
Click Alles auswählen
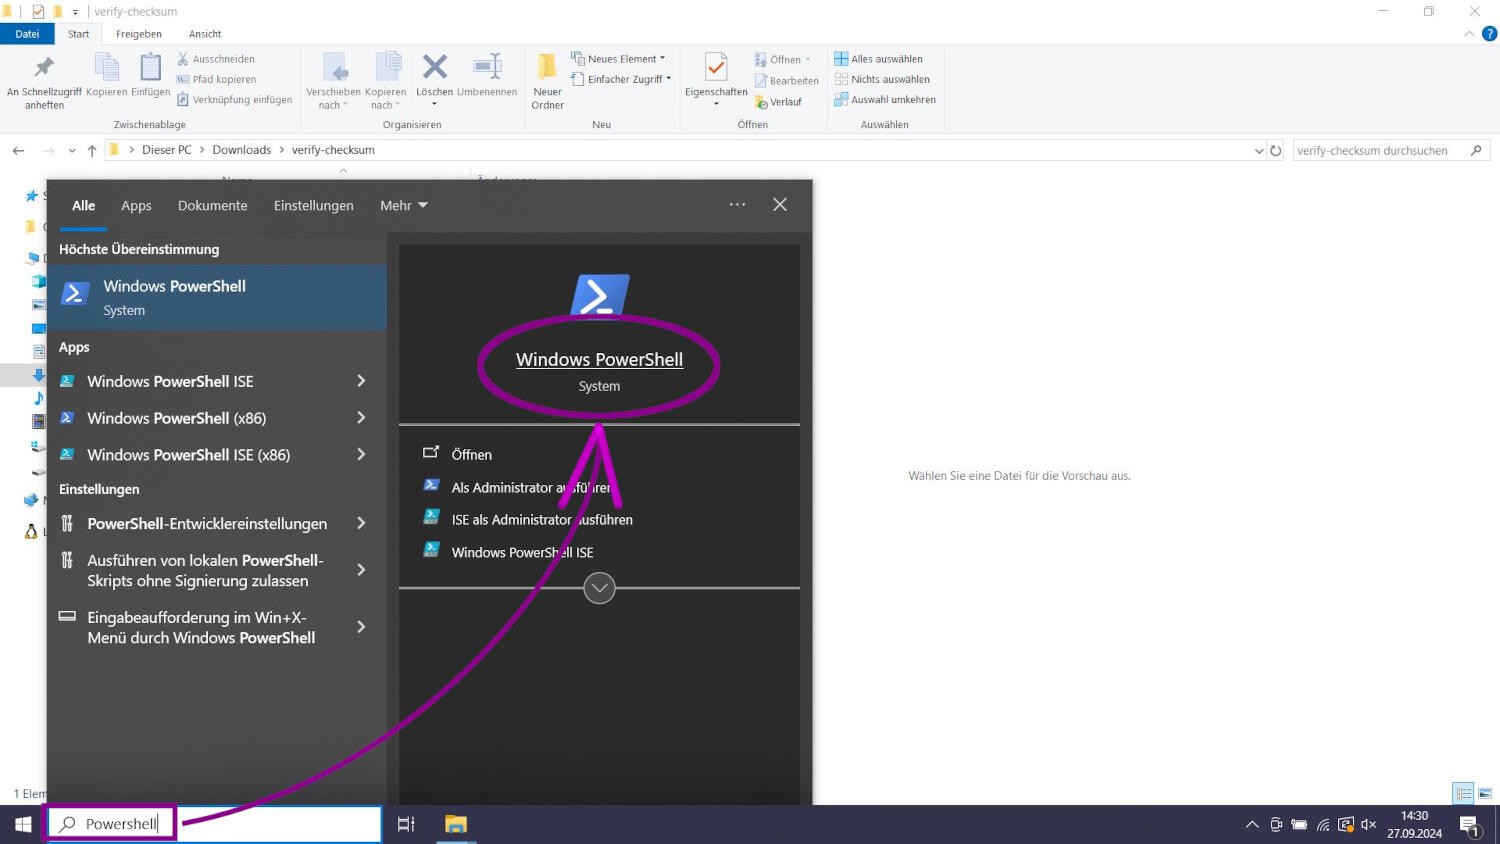coord(878,59)
